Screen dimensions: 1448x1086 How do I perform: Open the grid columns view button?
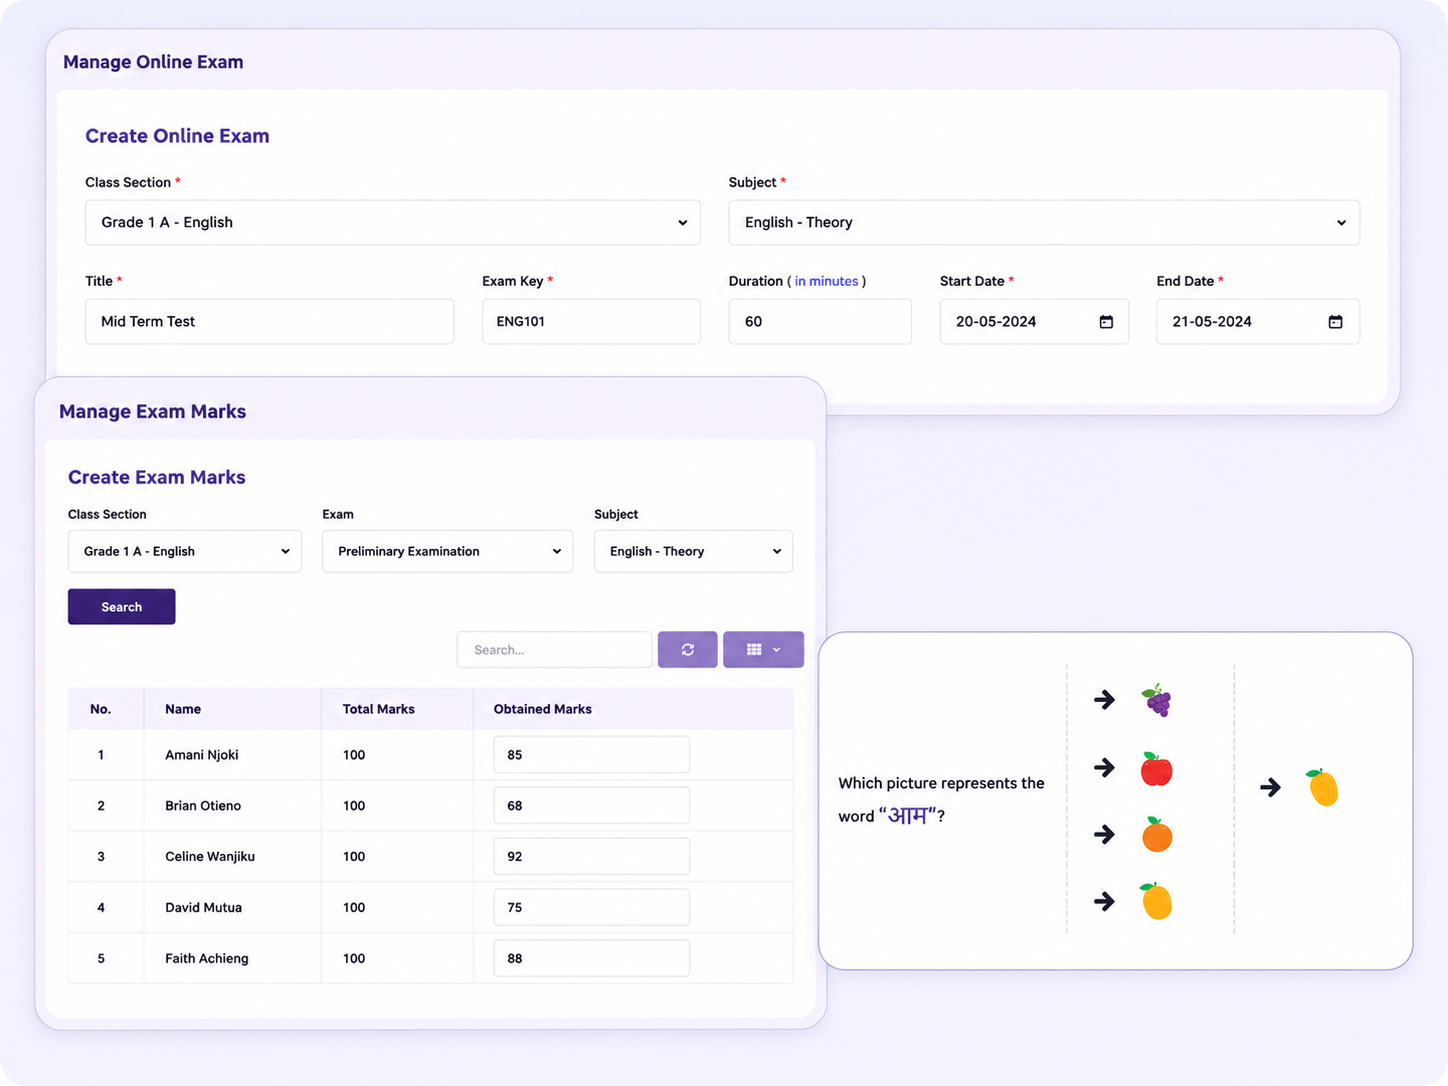point(763,650)
